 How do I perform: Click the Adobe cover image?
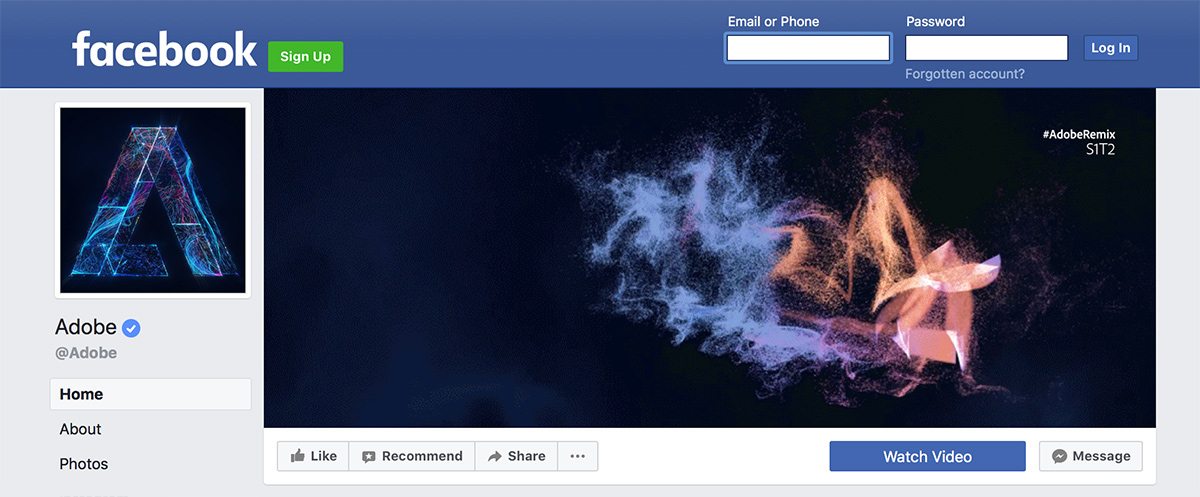click(x=709, y=258)
